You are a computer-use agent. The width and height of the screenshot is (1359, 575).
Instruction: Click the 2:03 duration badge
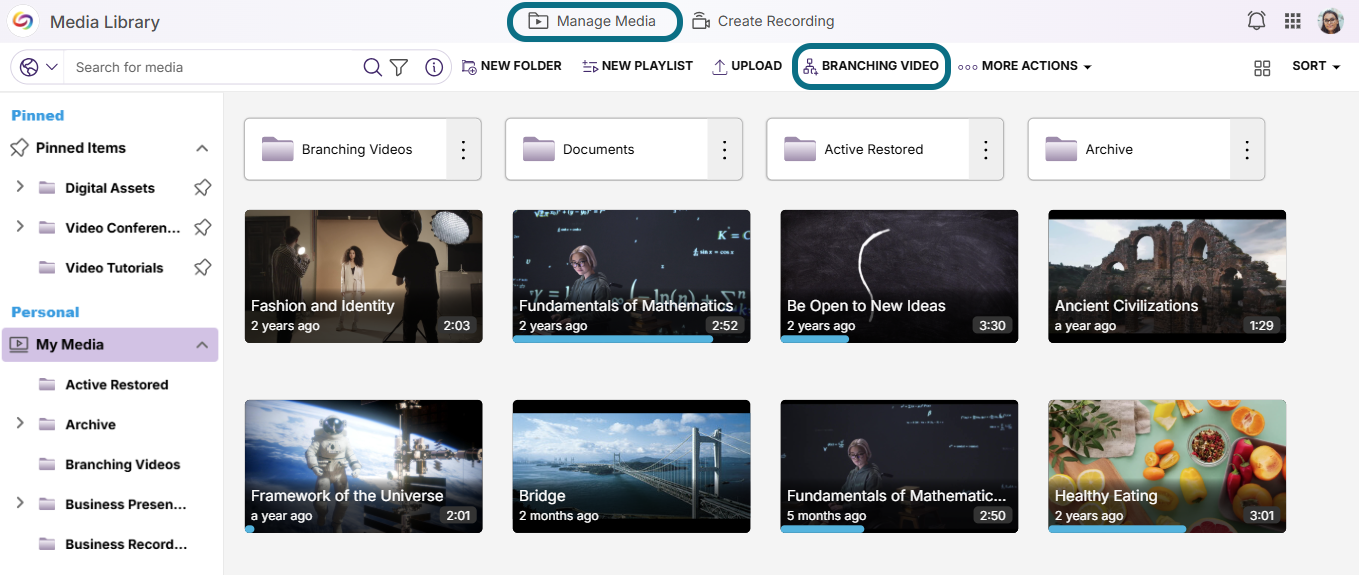456,326
